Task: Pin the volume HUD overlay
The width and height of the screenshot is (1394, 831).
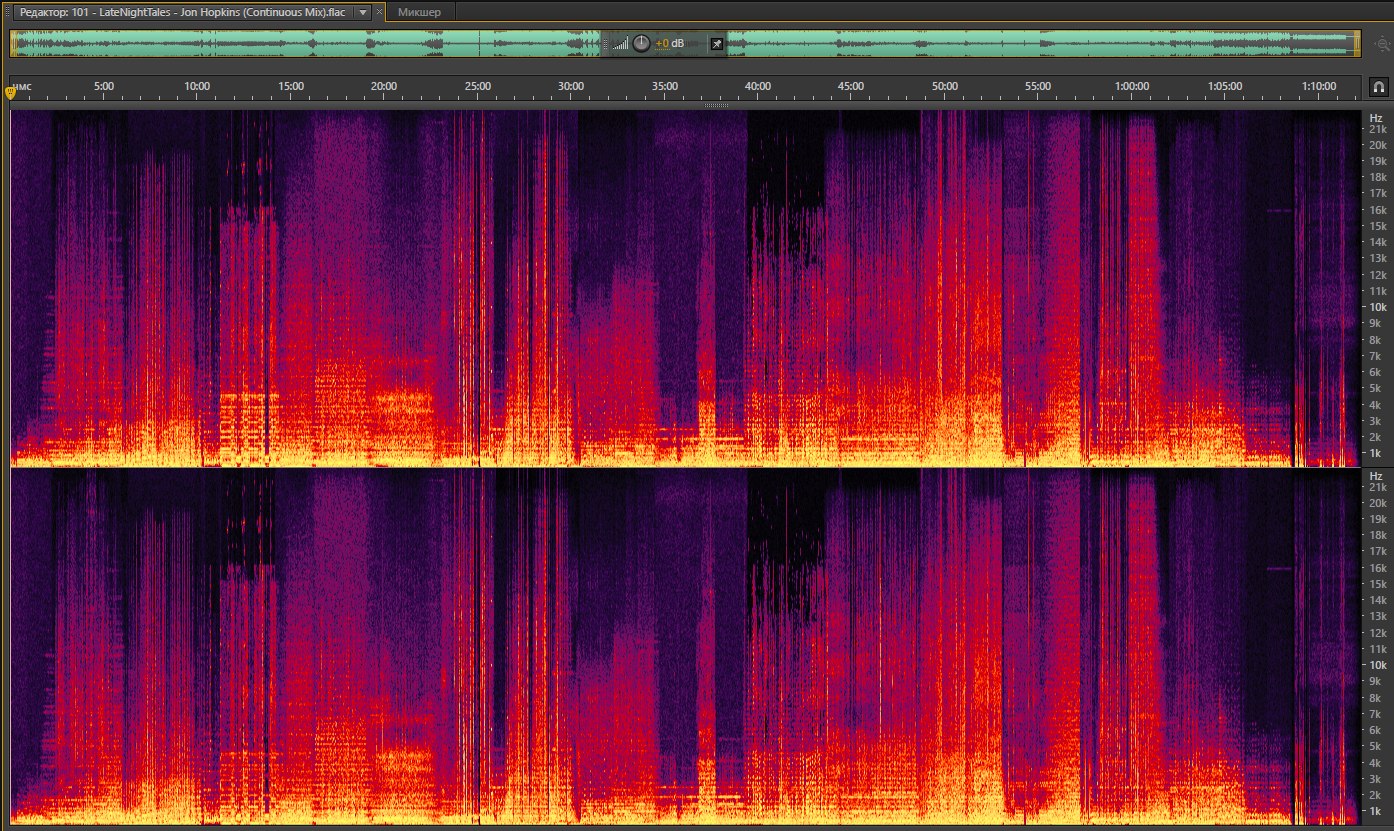Action: tap(716, 44)
